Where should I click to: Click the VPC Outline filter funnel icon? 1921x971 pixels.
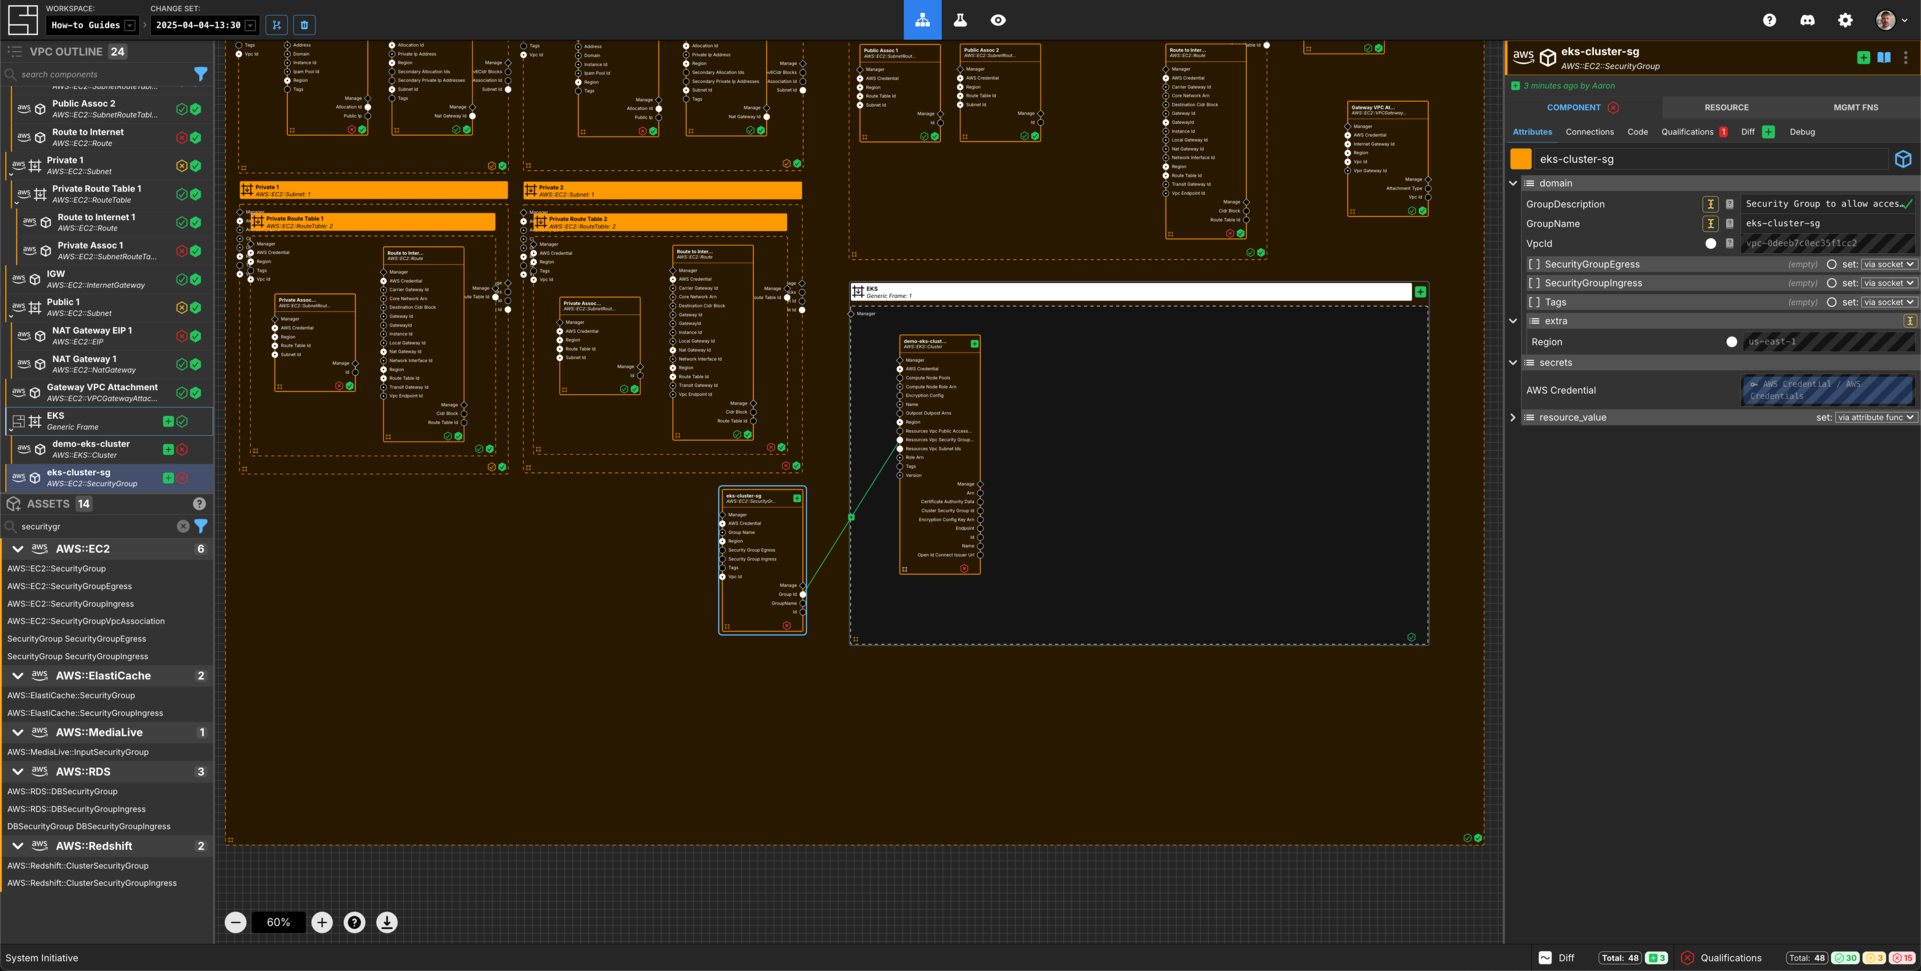201,74
